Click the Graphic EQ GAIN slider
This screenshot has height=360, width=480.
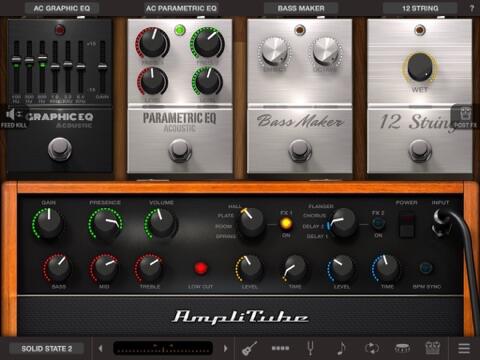click(103, 67)
